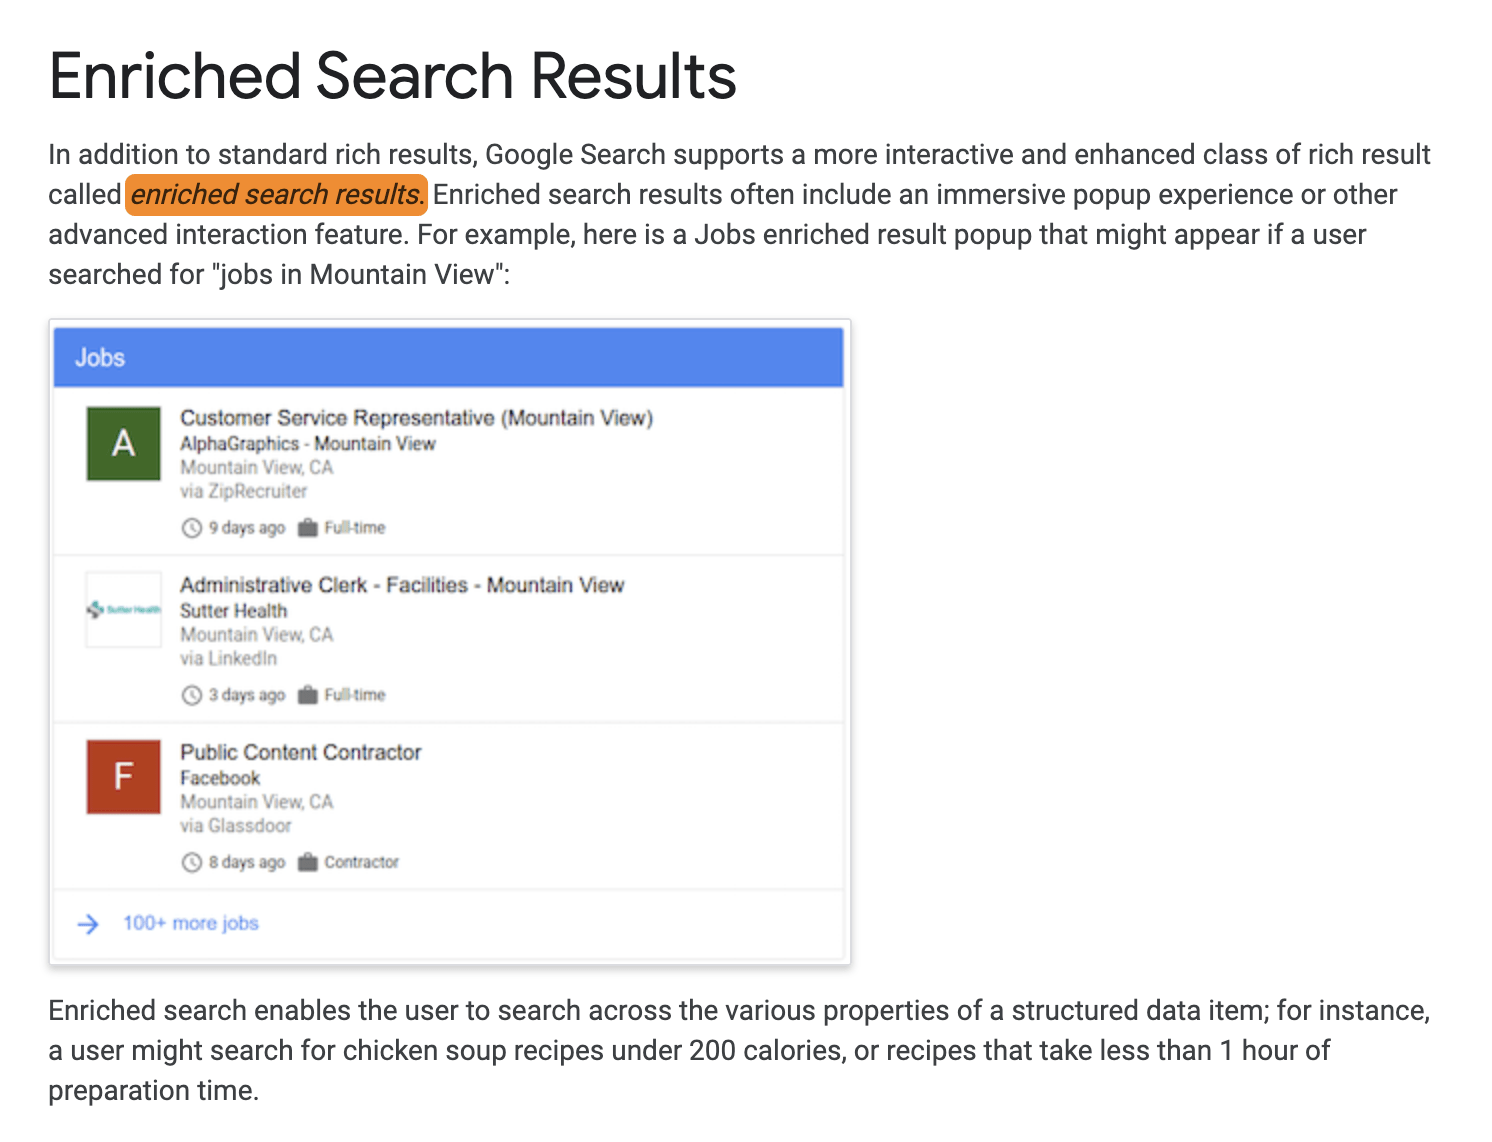Screen dimensions: 1492x1142
Task: Click the briefcase icon in Sutter Health listing
Action: pos(308,694)
